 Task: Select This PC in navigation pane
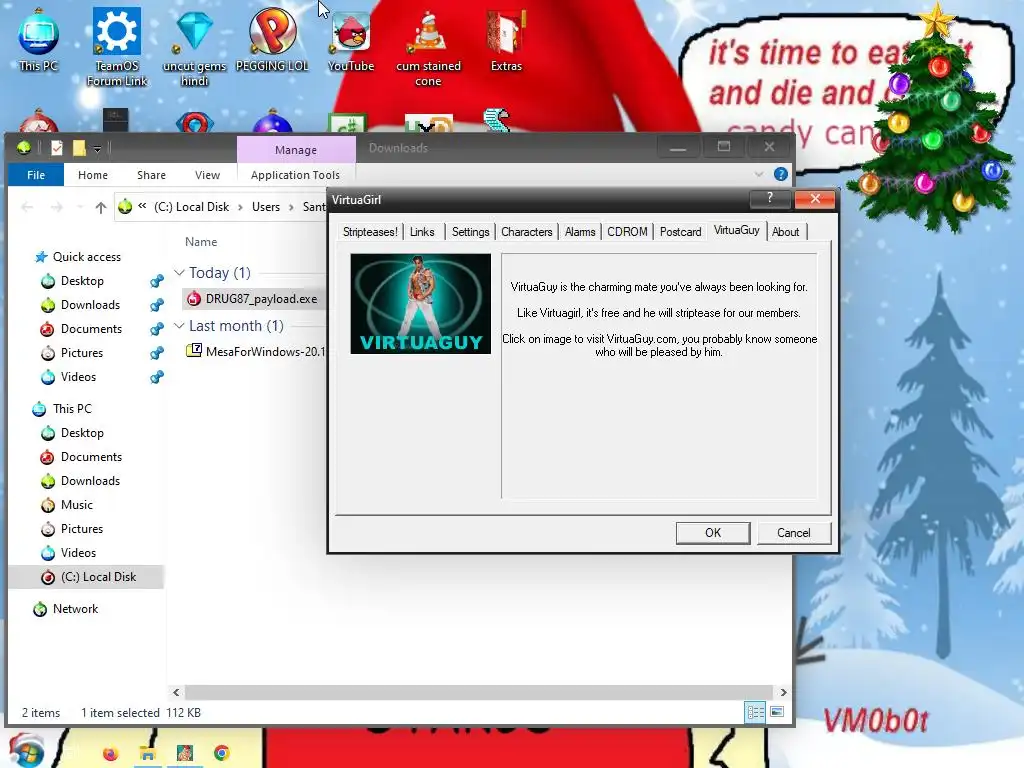tap(72, 409)
